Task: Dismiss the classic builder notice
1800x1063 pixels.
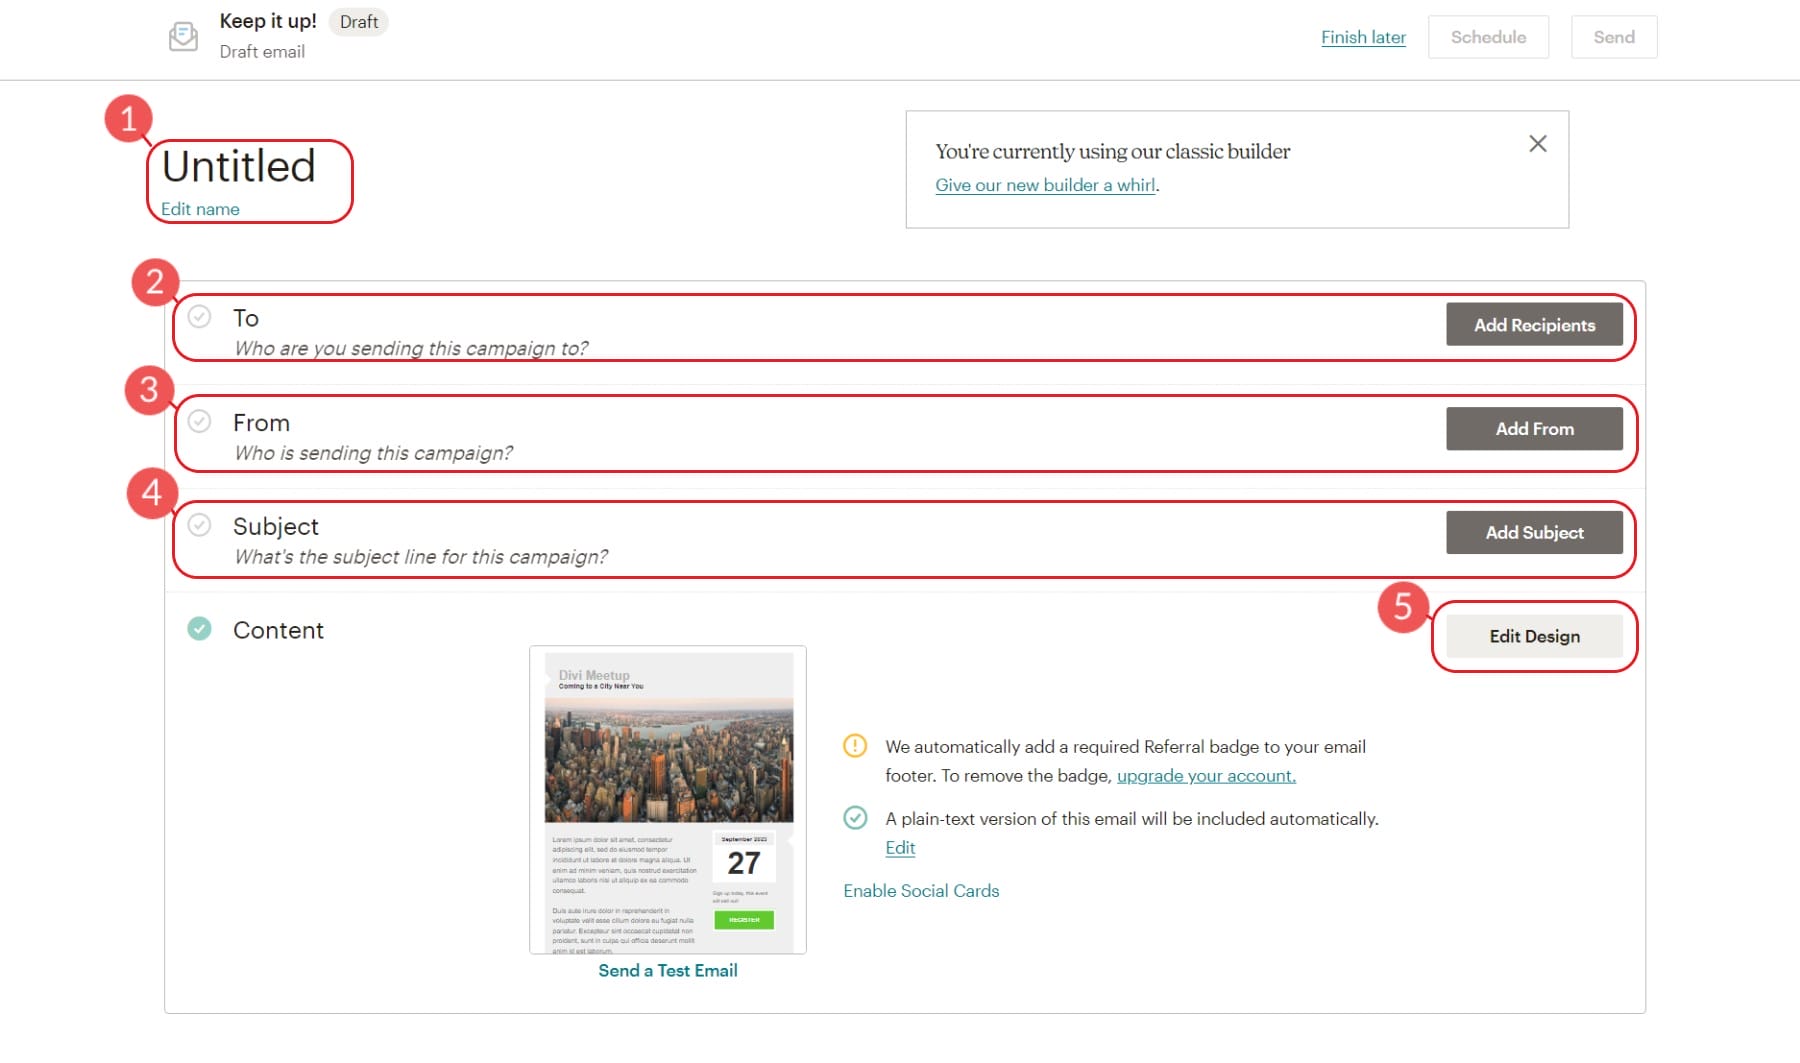Action: coord(1538,143)
